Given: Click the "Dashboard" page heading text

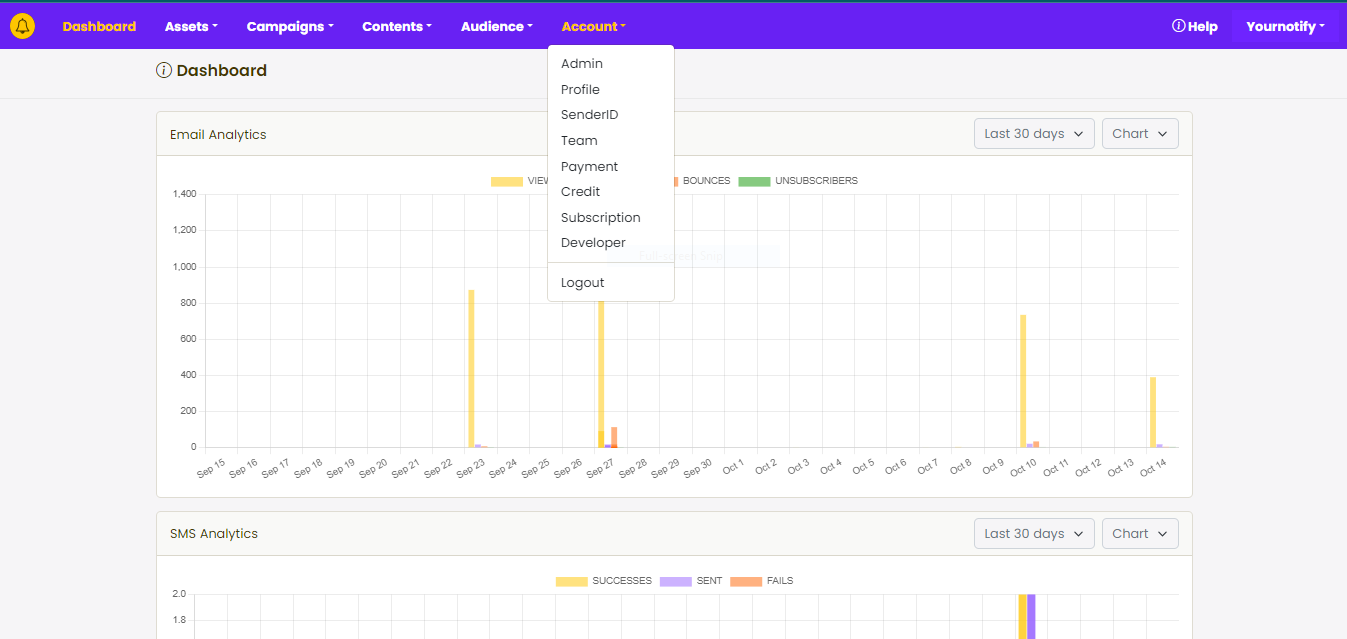Looking at the screenshot, I should [x=222, y=71].
